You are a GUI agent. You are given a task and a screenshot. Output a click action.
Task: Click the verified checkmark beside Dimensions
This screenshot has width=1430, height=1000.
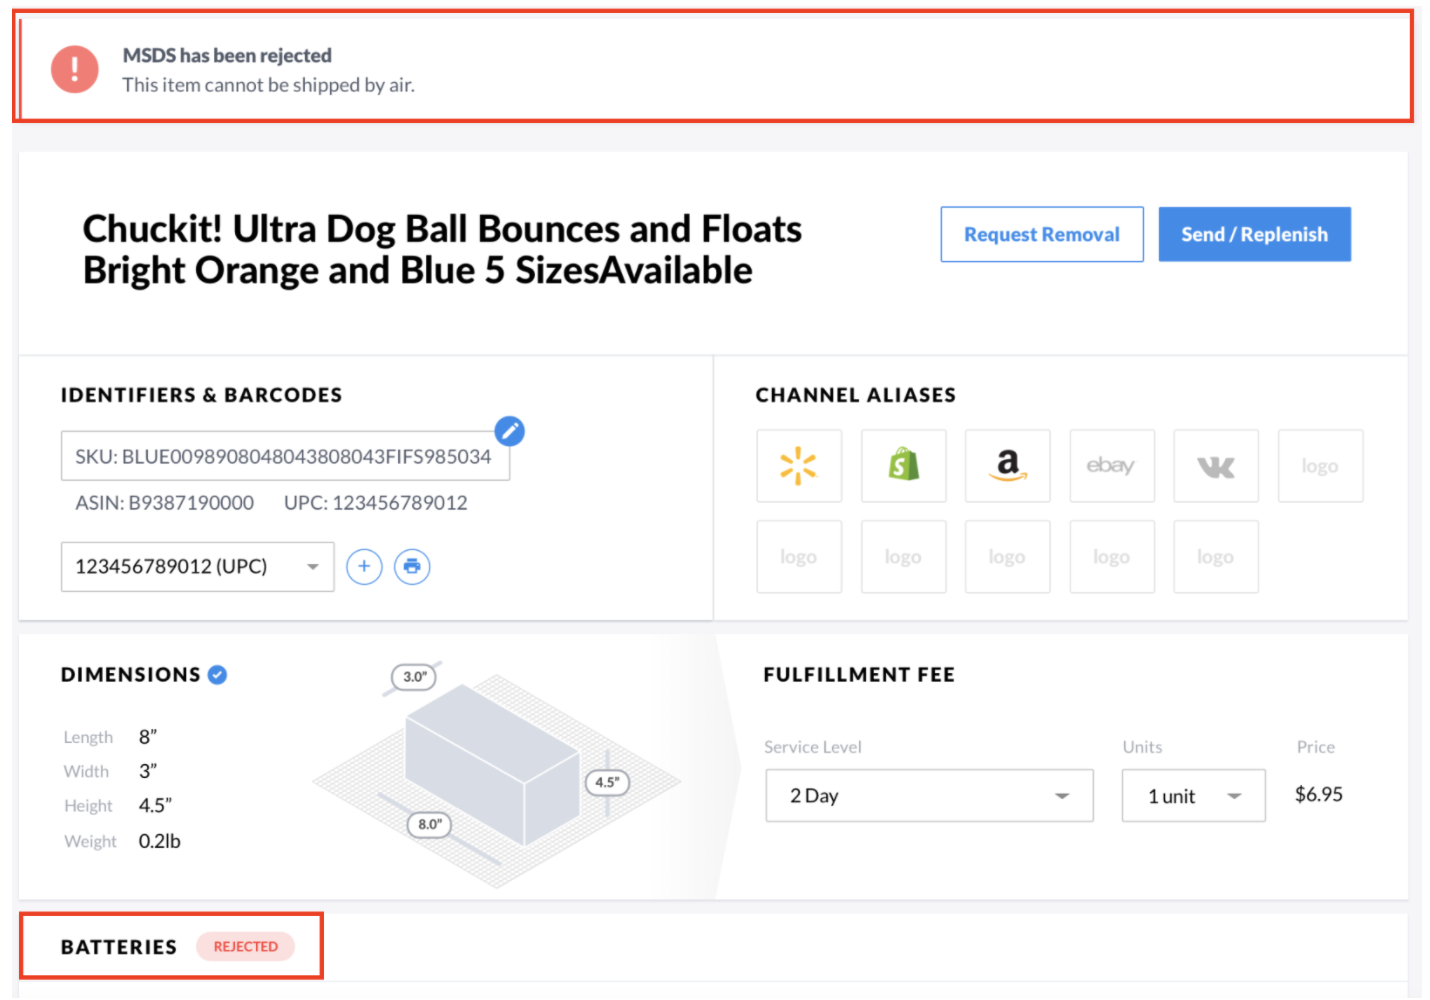click(x=217, y=675)
